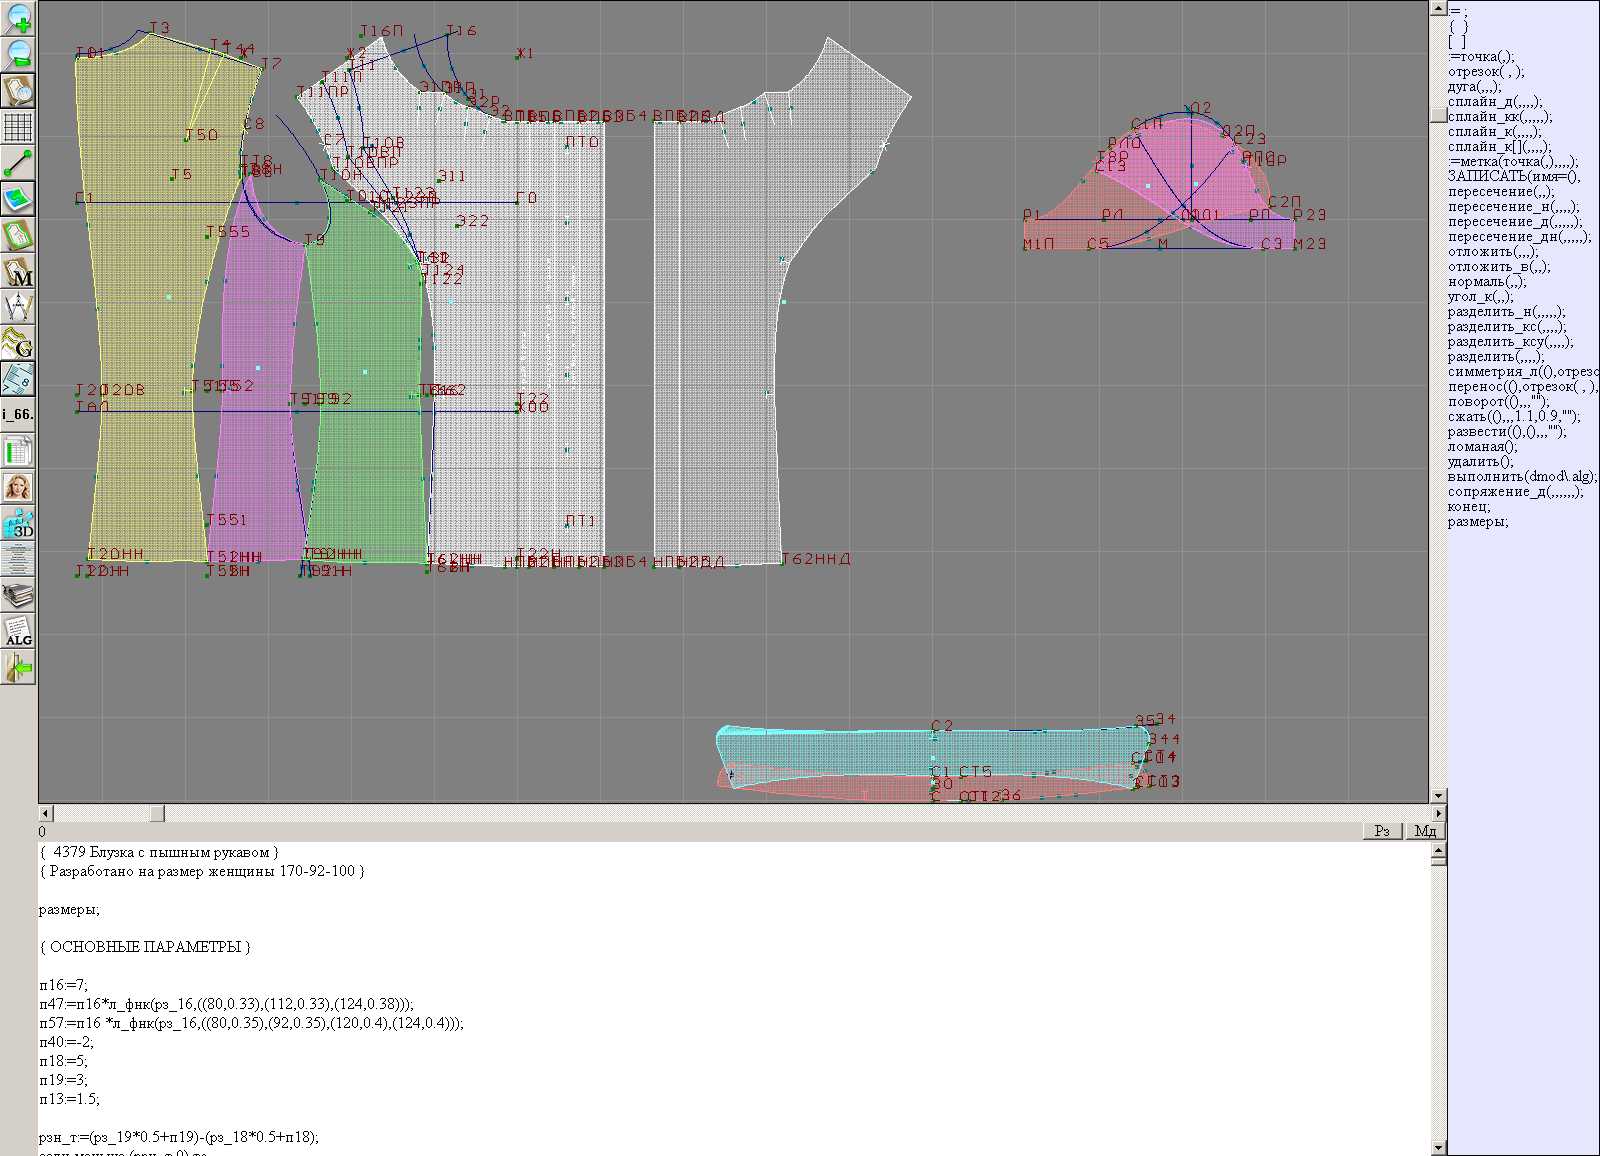Toggle the blue-green pattern fill icon
Image resolution: width=1600 pixels, height=1156 pixels.
tap(18, 199)
